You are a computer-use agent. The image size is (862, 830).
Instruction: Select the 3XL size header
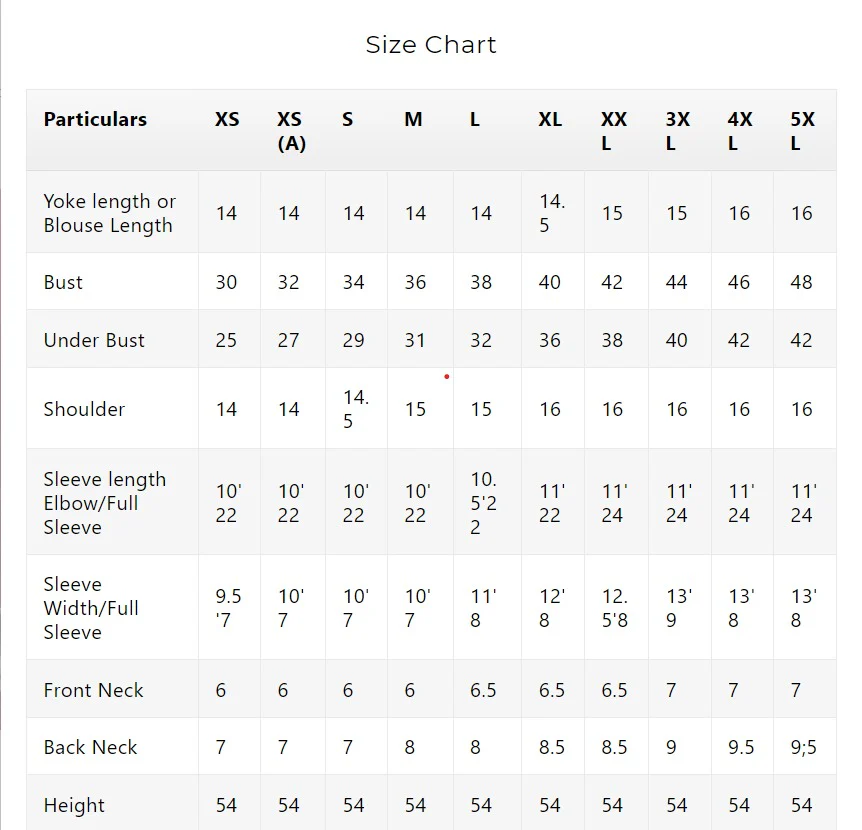coord(677,131)
